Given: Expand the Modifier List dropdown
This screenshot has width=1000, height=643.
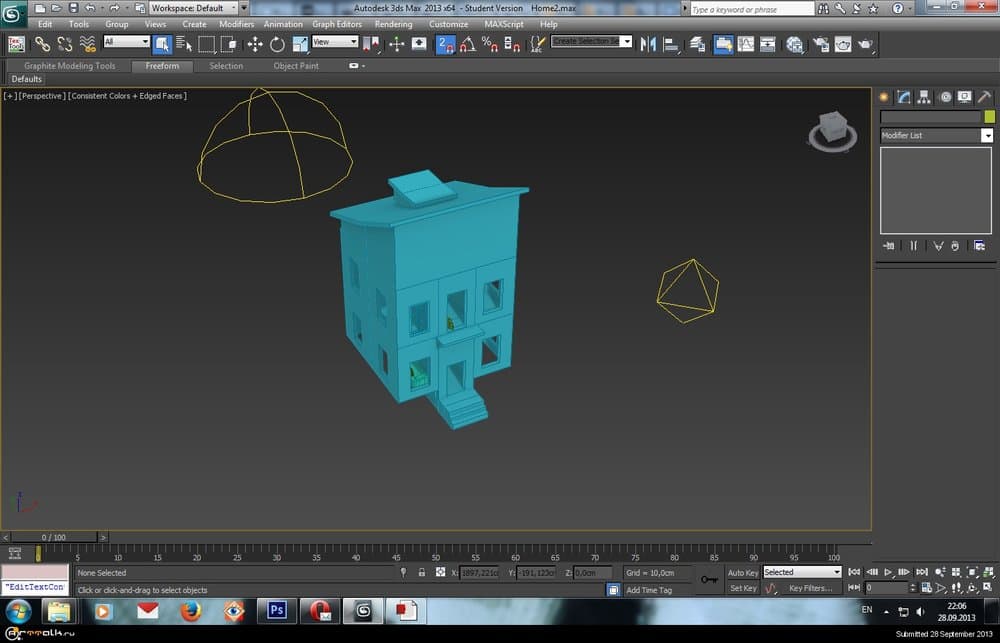Looking at the screenshot, I should [x=987, y=135].
